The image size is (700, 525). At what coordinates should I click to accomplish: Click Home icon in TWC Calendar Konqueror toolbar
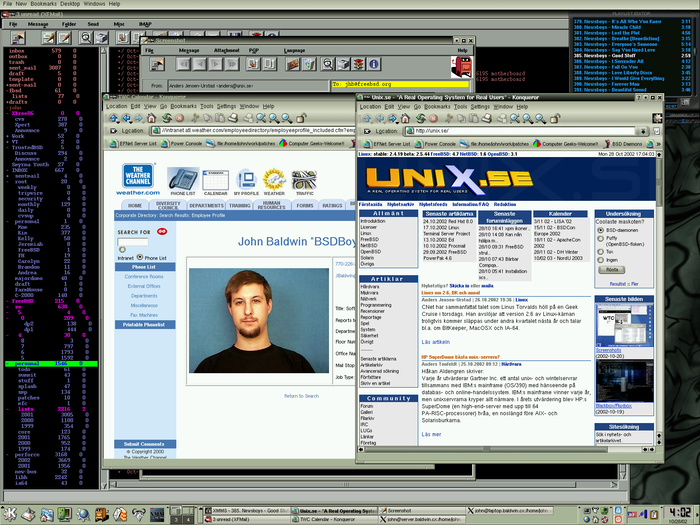[152, 118]
